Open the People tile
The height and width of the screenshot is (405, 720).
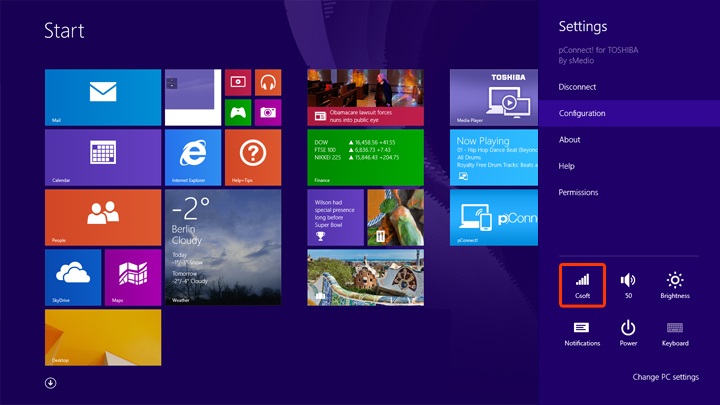(x=103, y=217)
